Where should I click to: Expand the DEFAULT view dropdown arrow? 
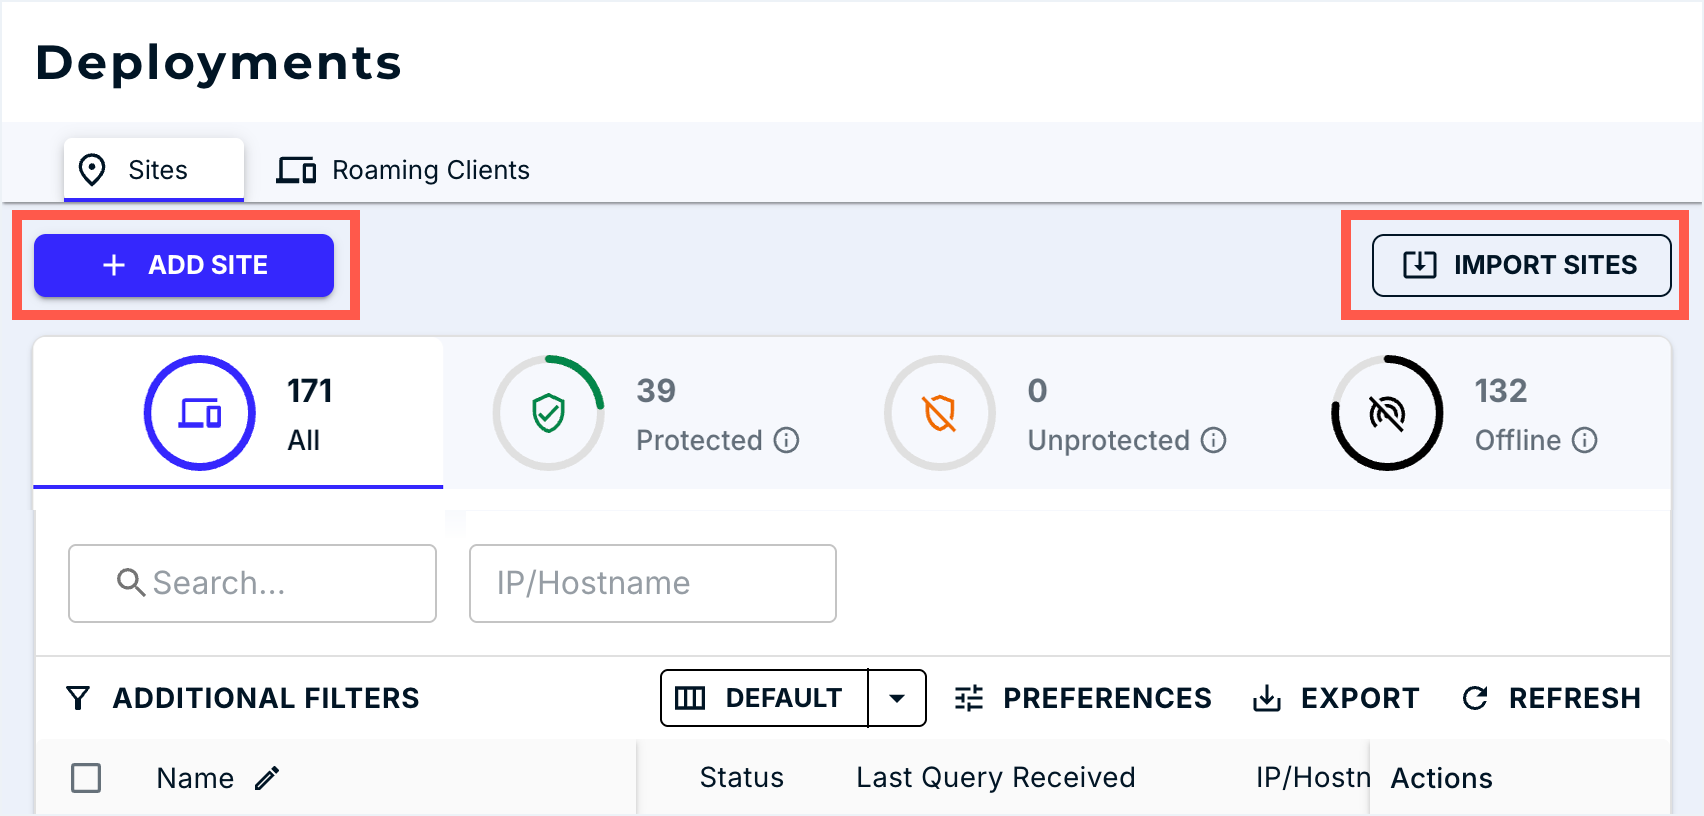tap(897, 698)
